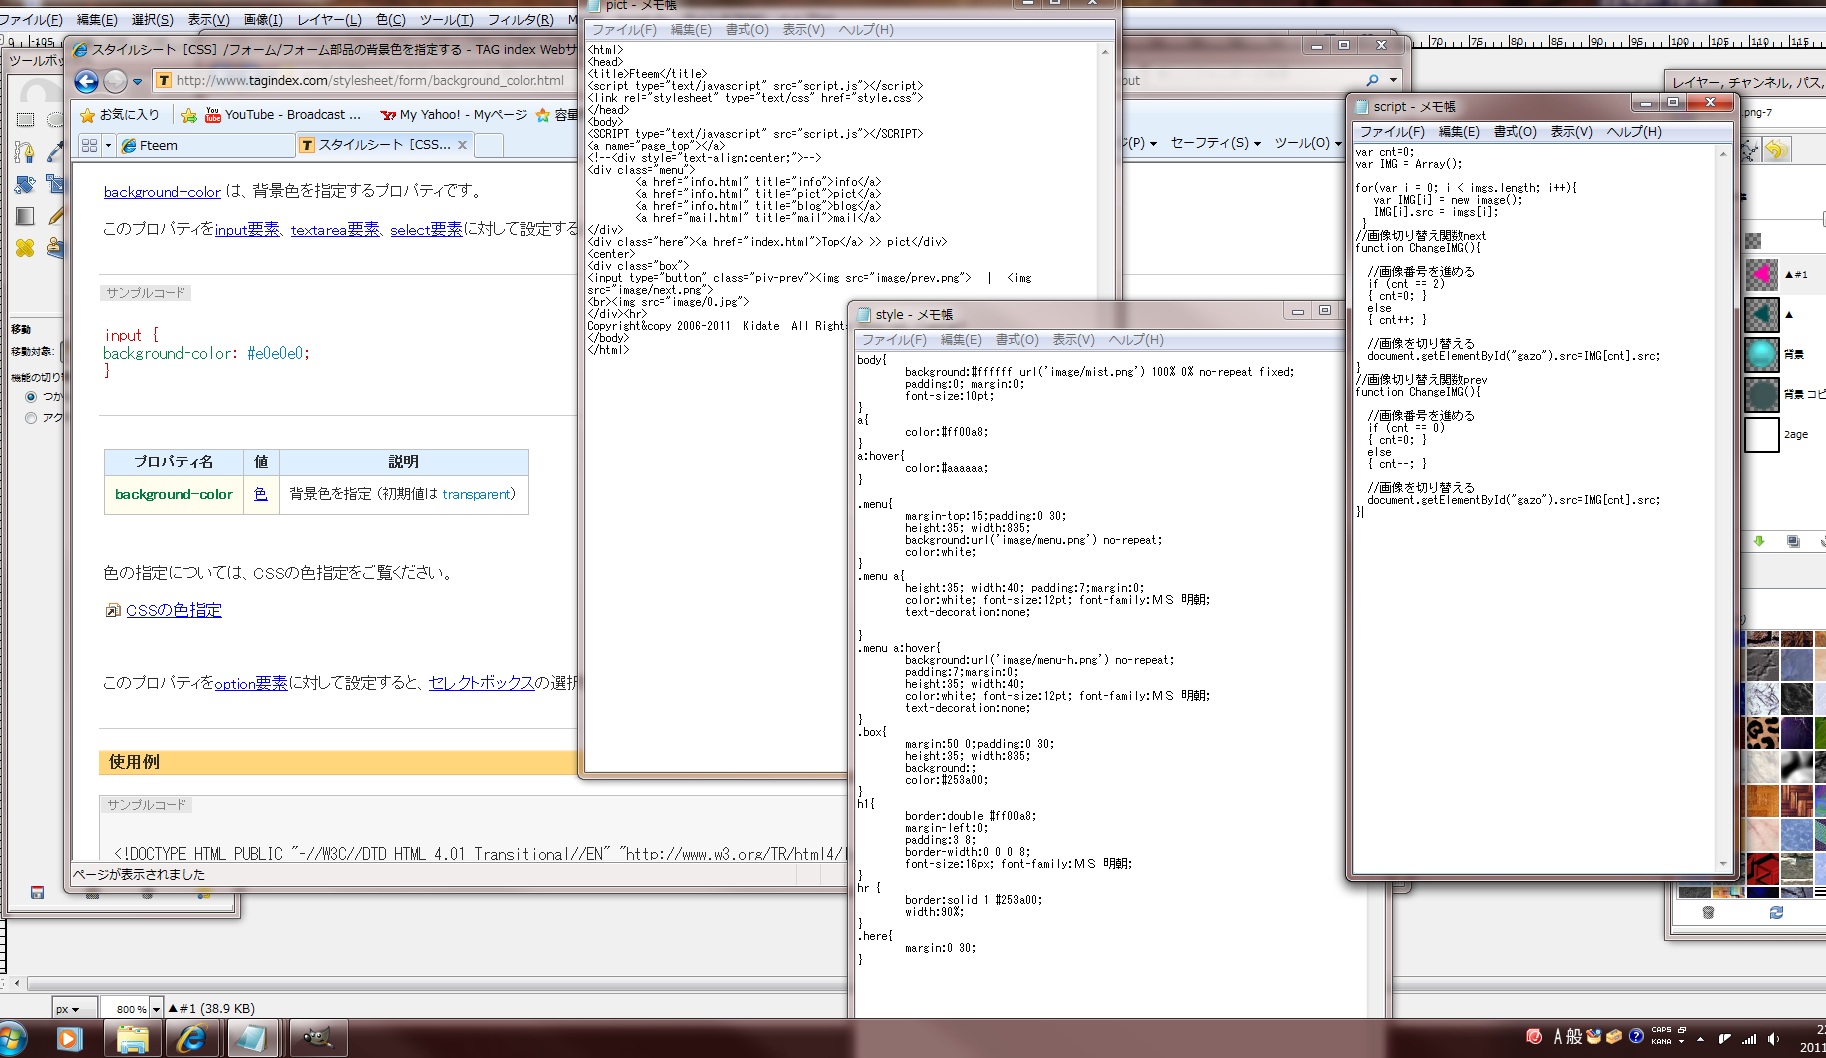Viewport: 1826px width, 1058px height.
Task: Click the browser search magnifier icon
Action: coord(1372,81)
